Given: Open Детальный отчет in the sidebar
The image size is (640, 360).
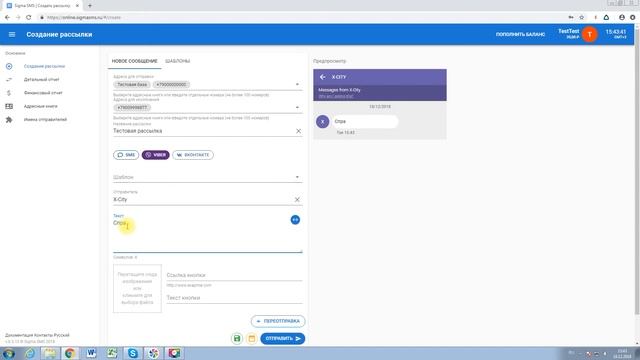Looking at the screenshot, I should (x=41, y=80).
